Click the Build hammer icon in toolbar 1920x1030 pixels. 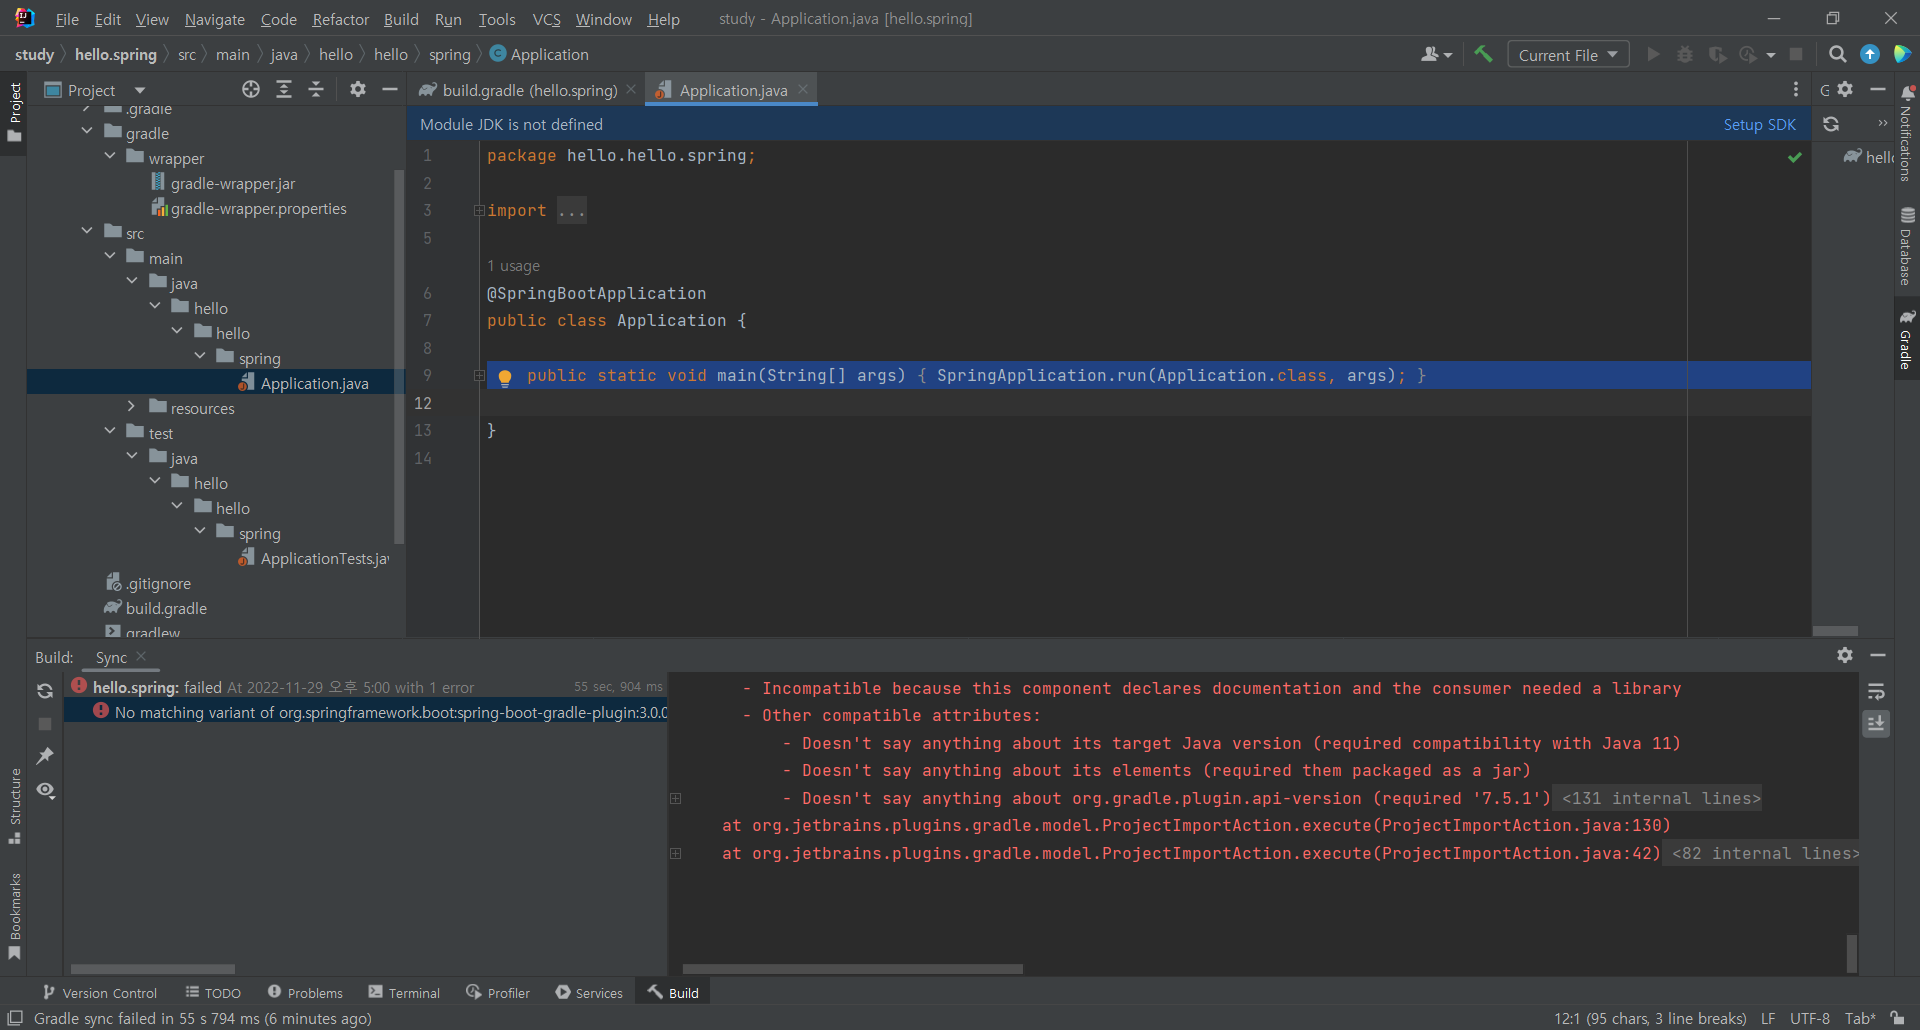click(x=1483, y=54)
